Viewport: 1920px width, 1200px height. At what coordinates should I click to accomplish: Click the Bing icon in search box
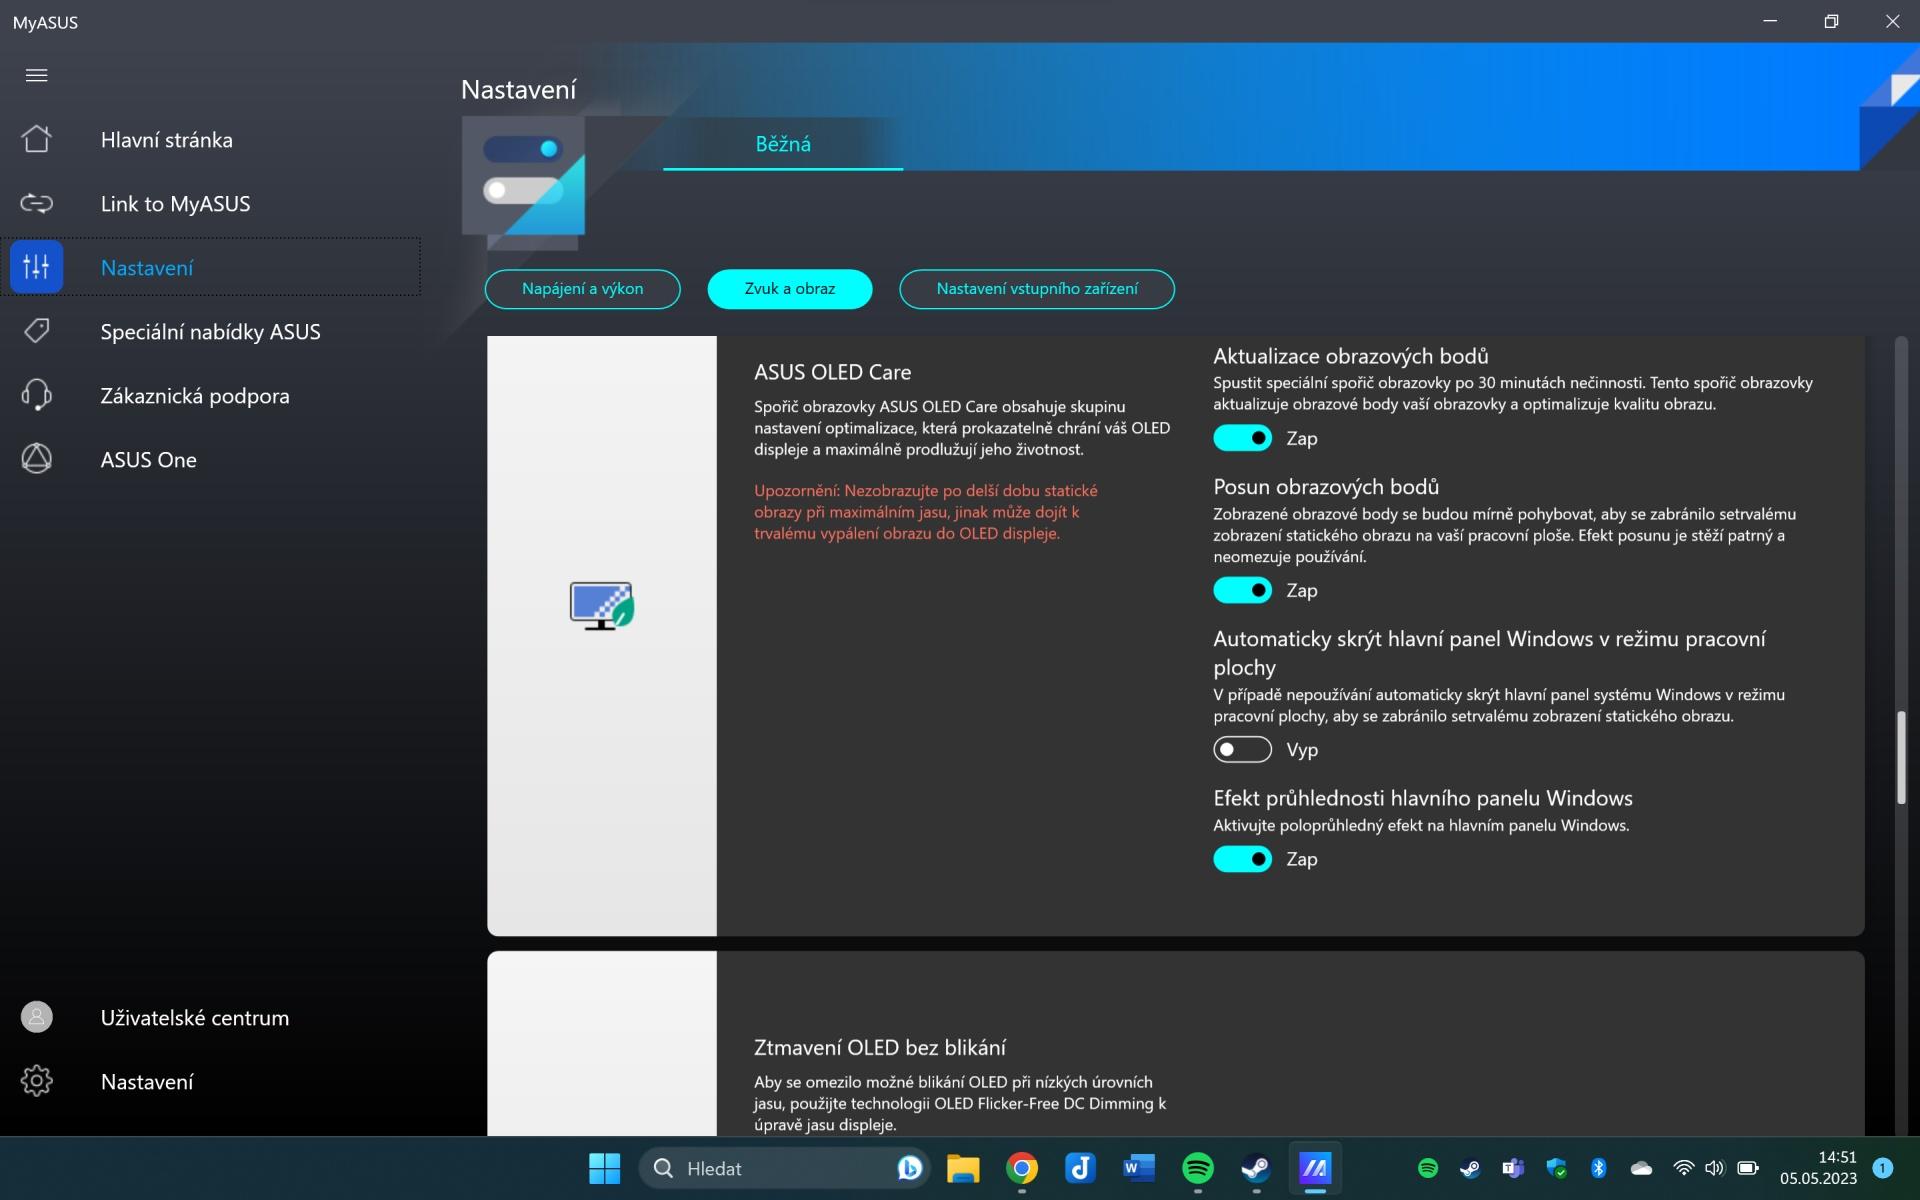(909, 1168)
